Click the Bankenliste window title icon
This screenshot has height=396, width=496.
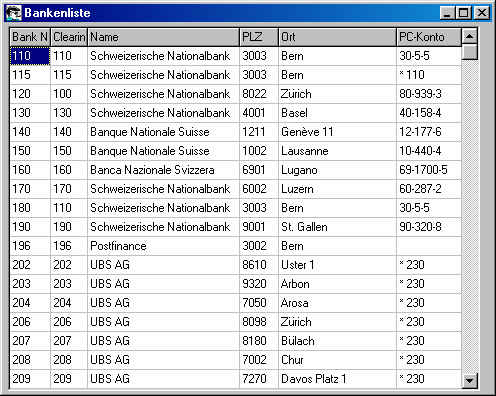coord(14,13)
